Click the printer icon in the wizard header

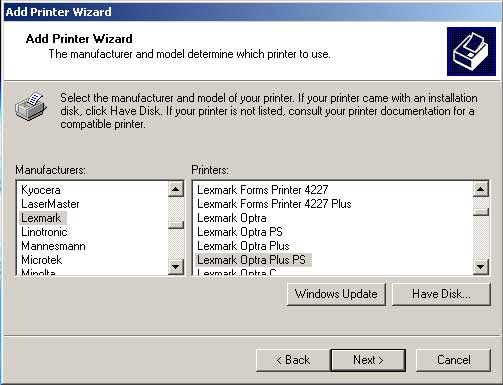coord(471,52)
